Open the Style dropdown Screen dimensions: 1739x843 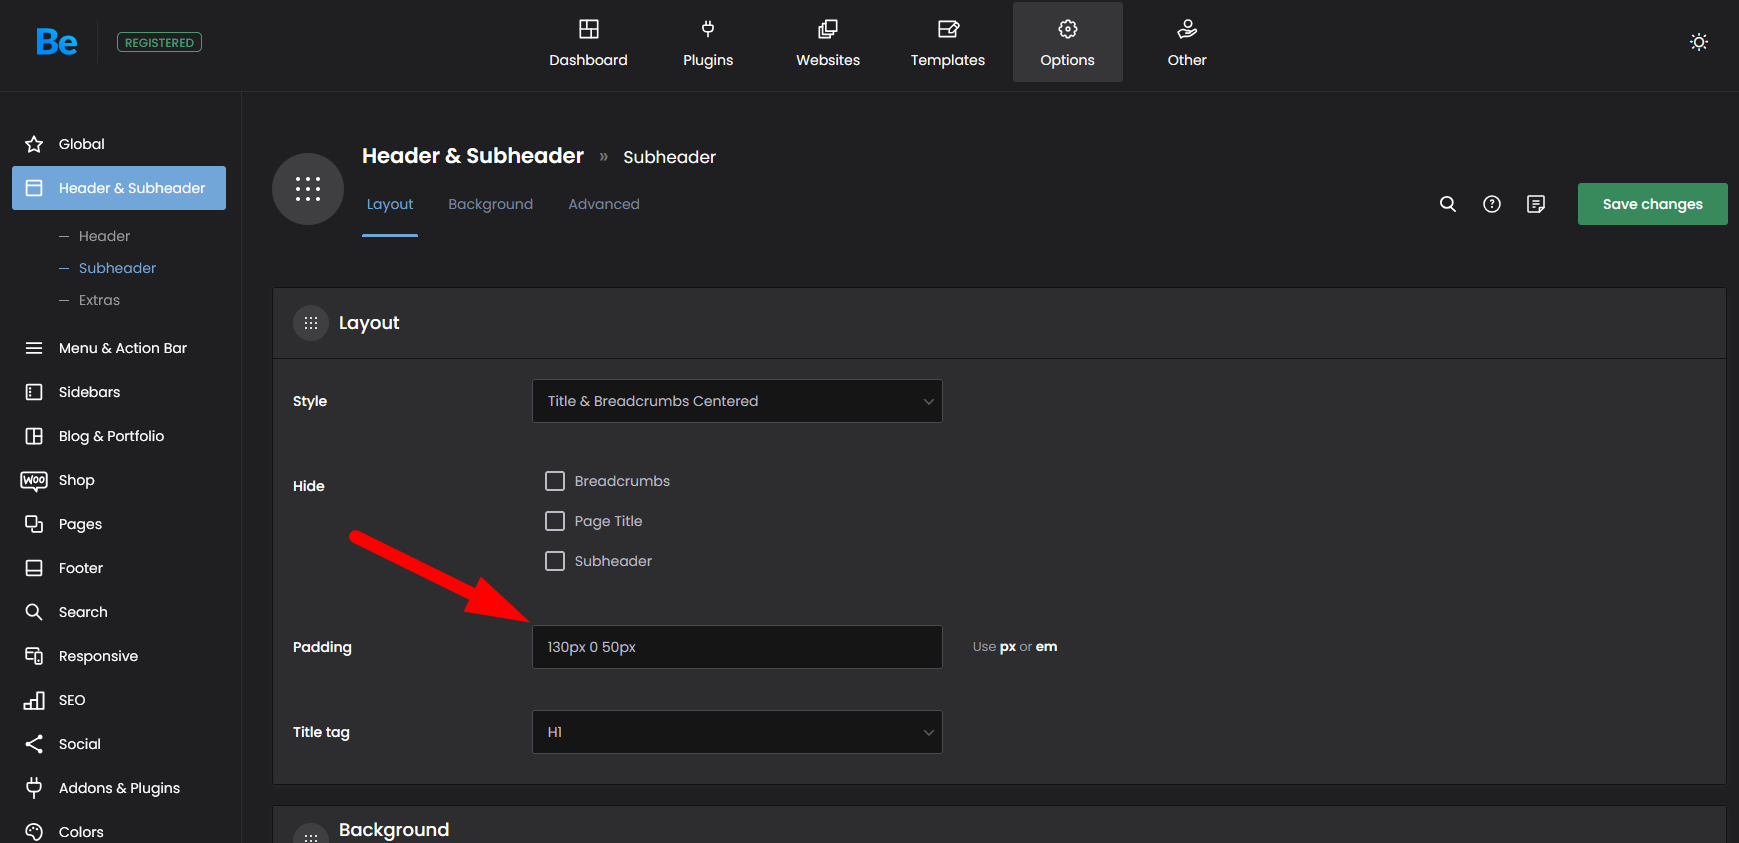737,401
